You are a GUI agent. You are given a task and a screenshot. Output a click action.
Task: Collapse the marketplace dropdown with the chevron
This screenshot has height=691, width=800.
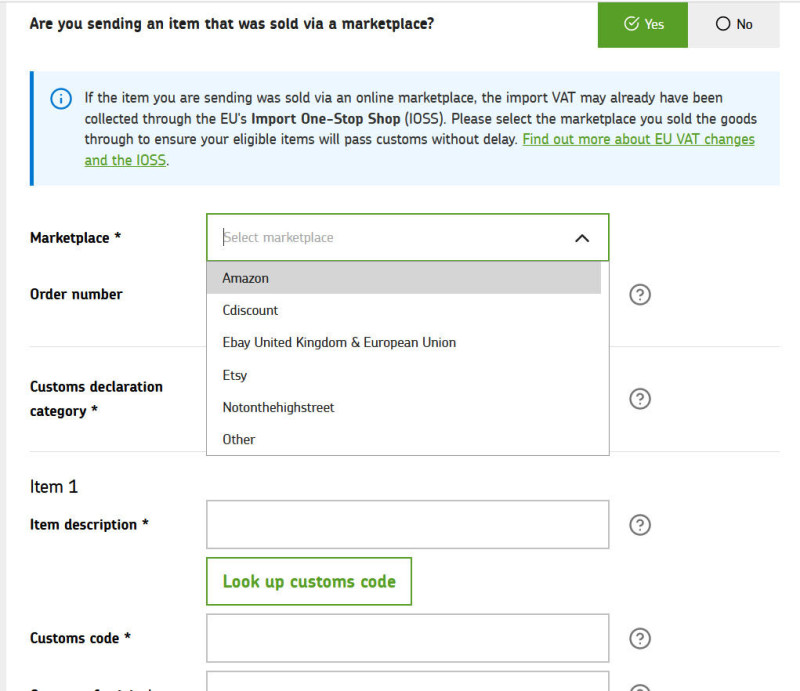coord(582,238)
